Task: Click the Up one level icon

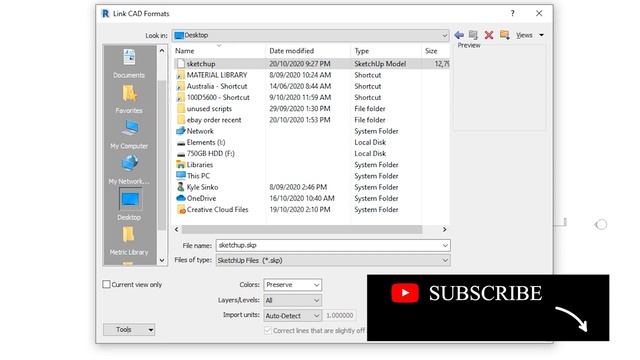Action: [473, 35]
